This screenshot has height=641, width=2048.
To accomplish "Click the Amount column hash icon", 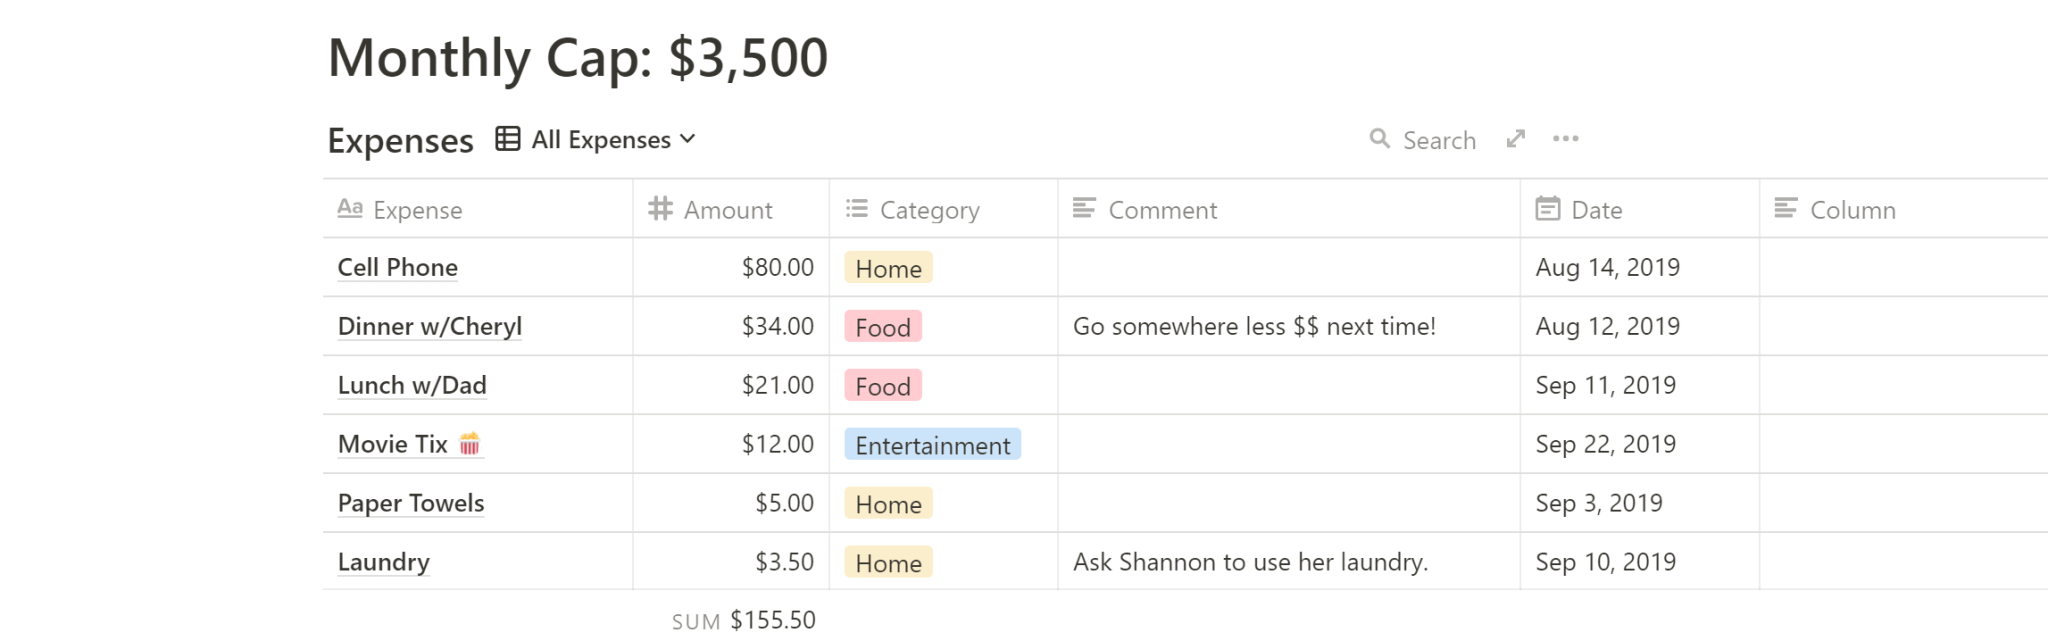I will click(x=660, y=209).
